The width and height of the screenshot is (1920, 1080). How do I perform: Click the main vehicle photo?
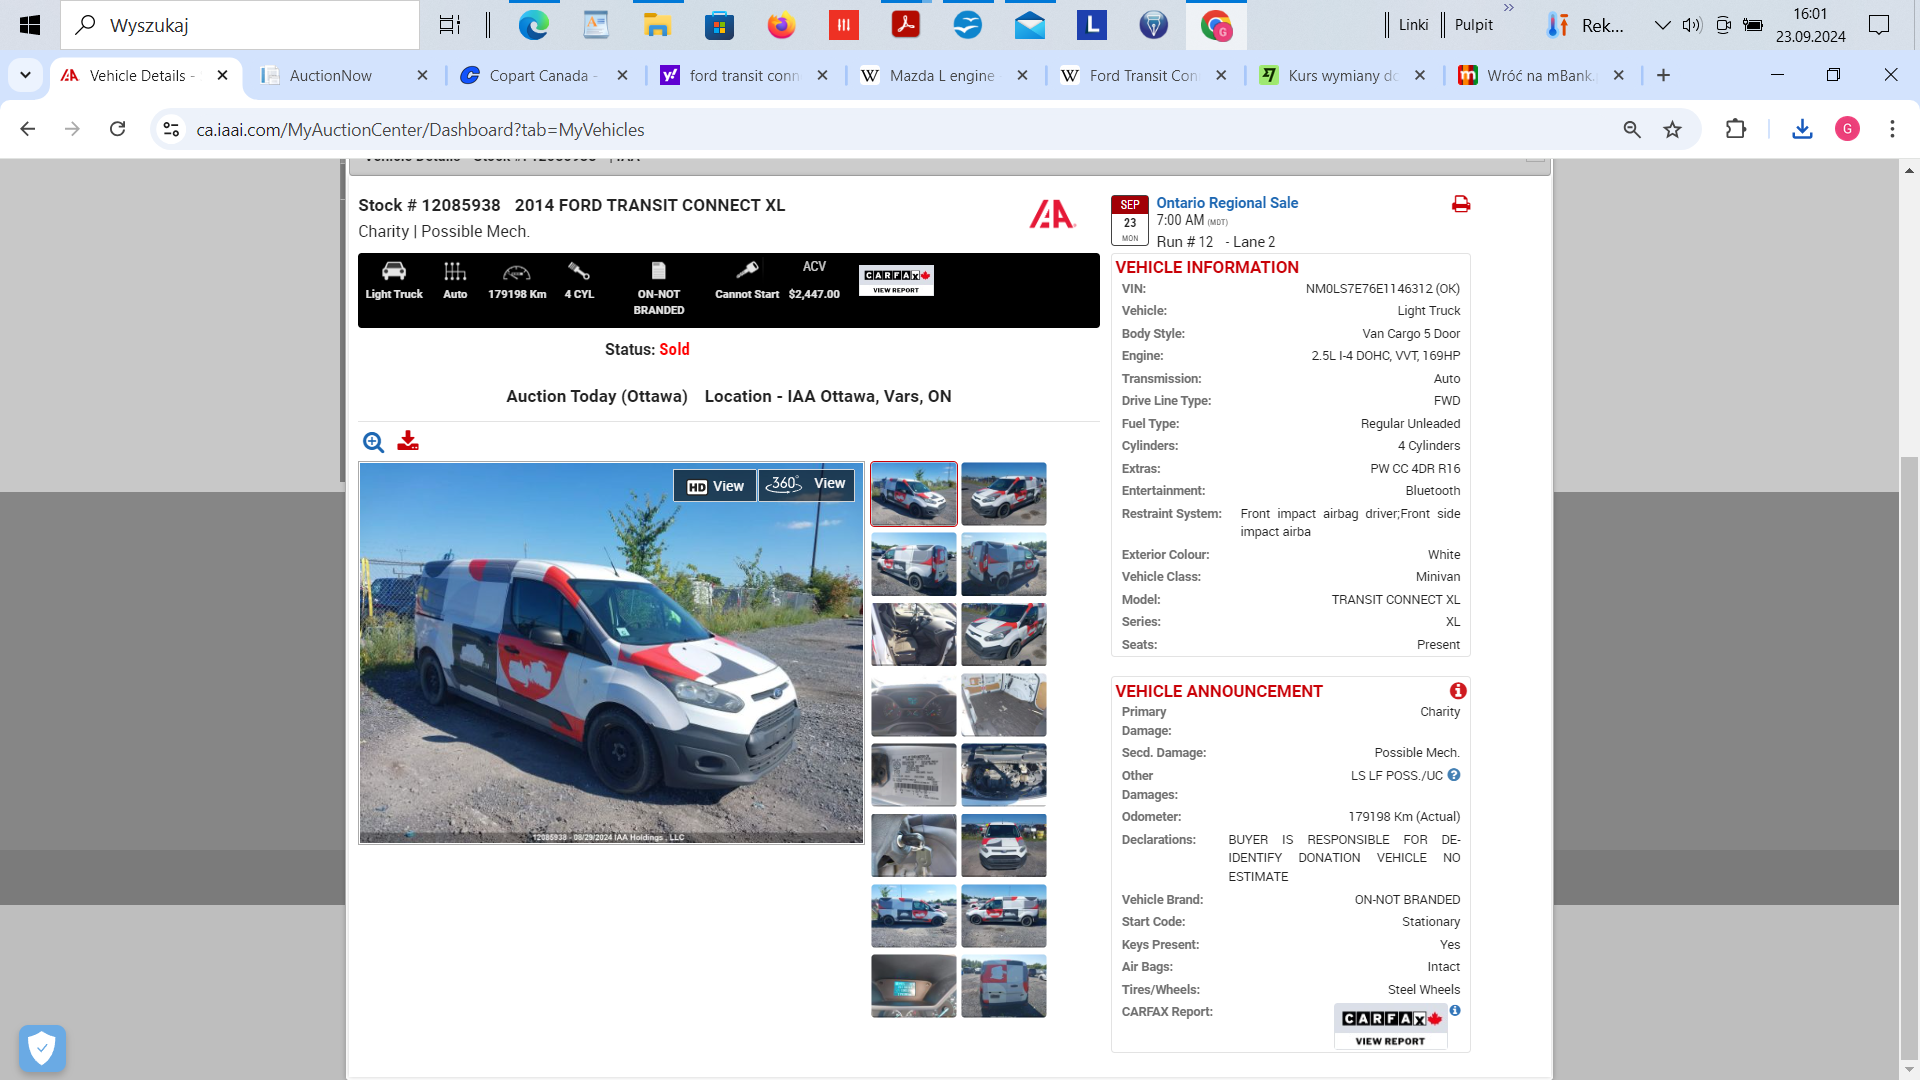tap(611, 653)
